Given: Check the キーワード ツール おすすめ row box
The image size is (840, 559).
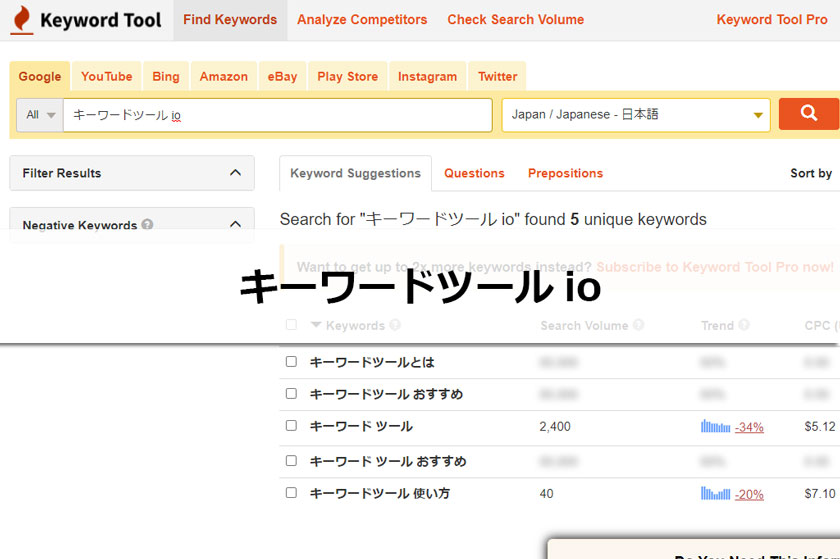Looking at the screenshot, I should pyautogui.click(x=291, y=461).
